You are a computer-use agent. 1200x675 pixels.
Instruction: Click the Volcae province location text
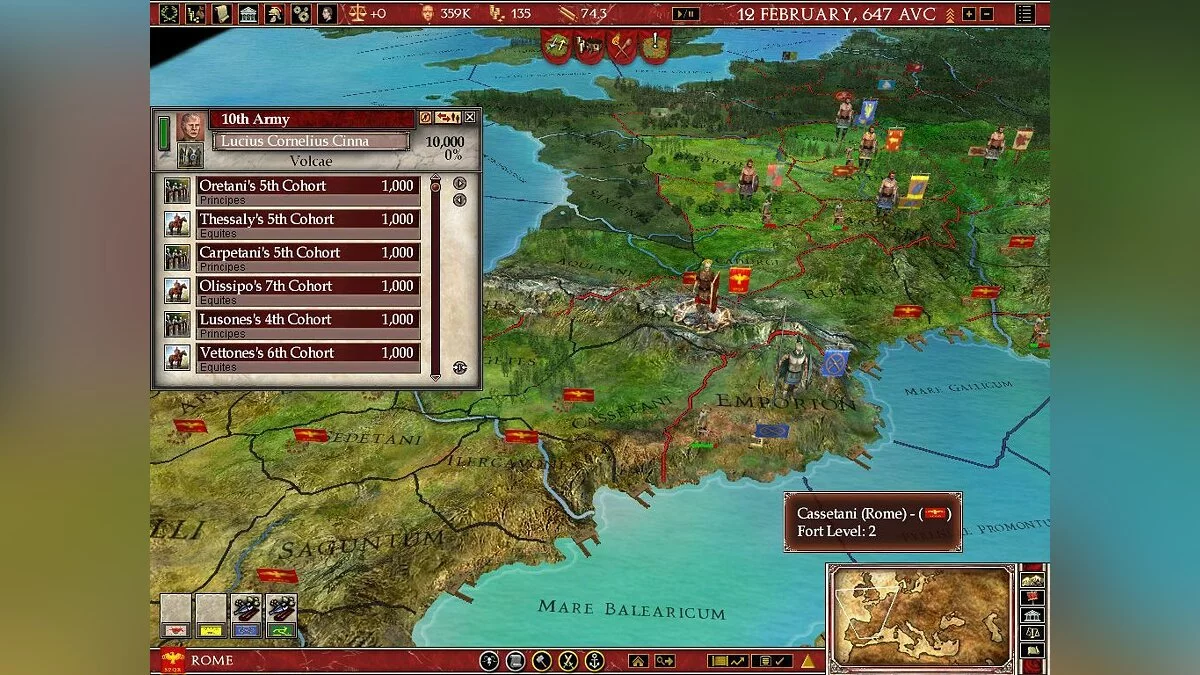(311, 161)
